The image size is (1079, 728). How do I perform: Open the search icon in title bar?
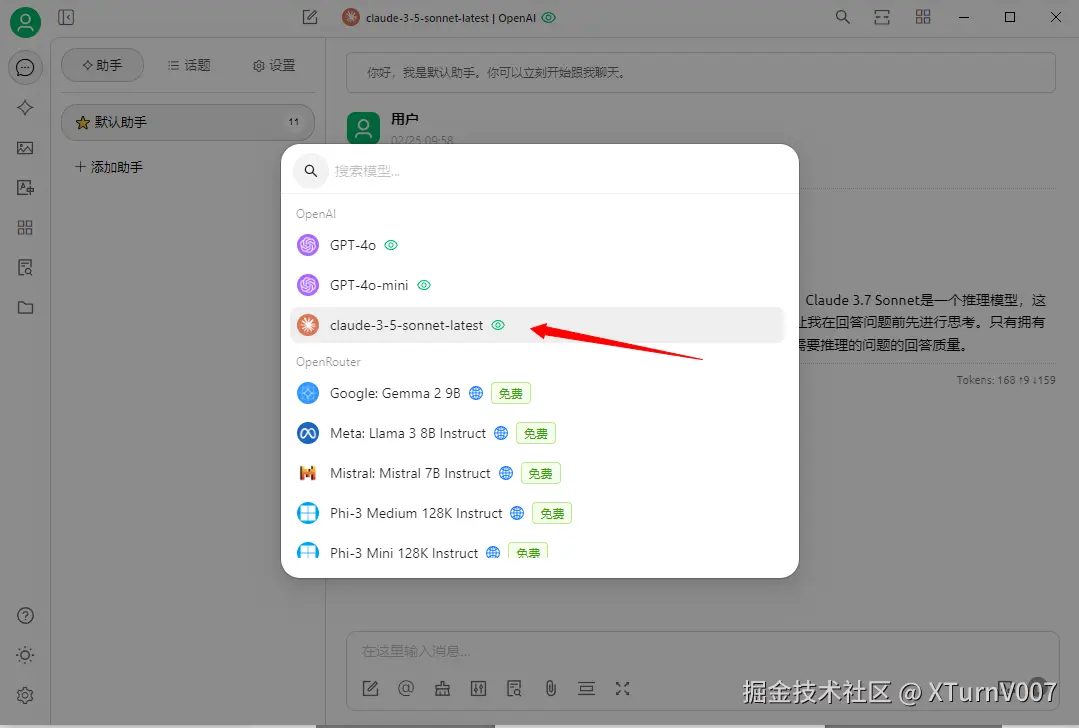tap(842, 17)
